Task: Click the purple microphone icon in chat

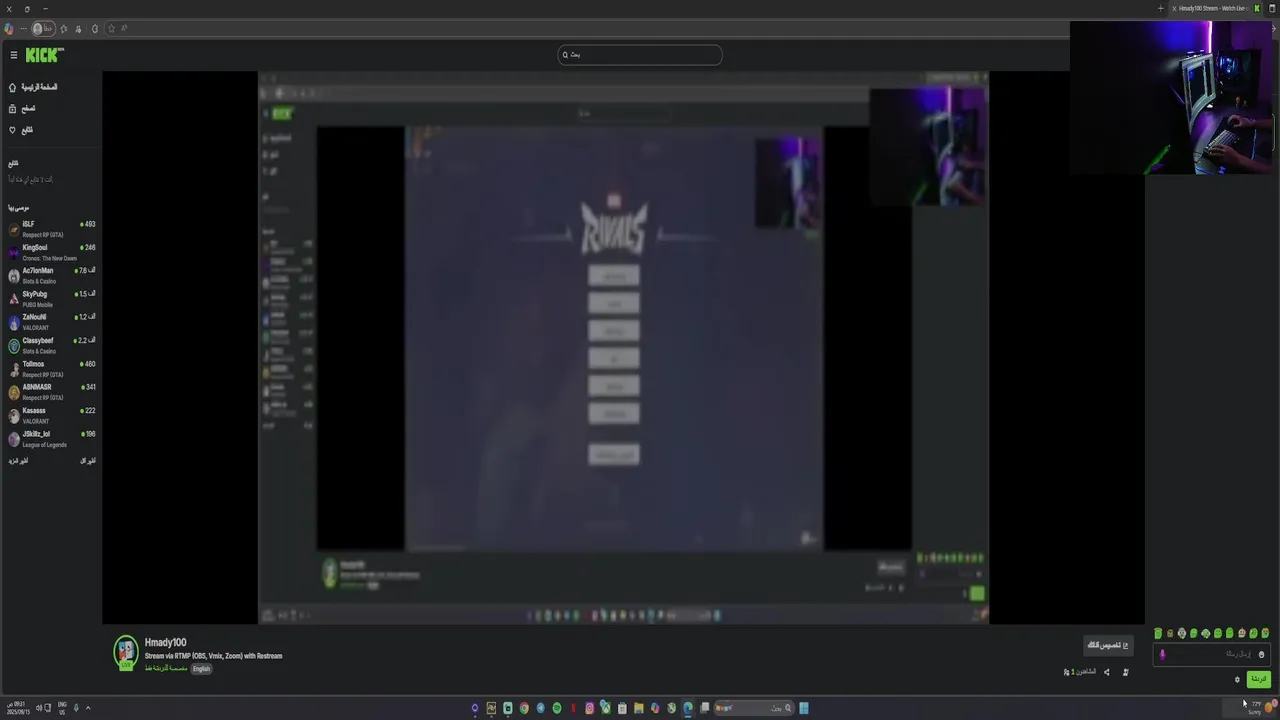Action: 1162,655
